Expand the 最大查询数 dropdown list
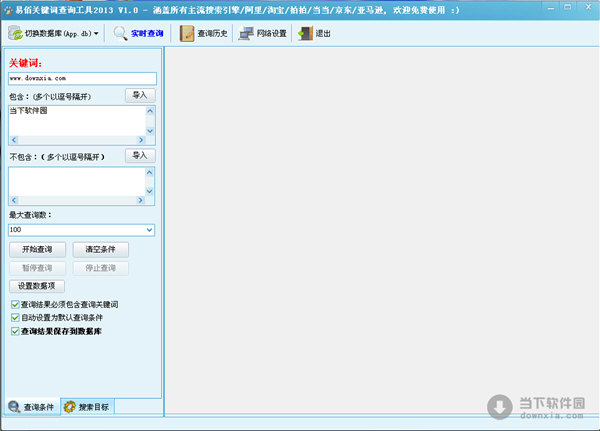 (x=150, y=230)
